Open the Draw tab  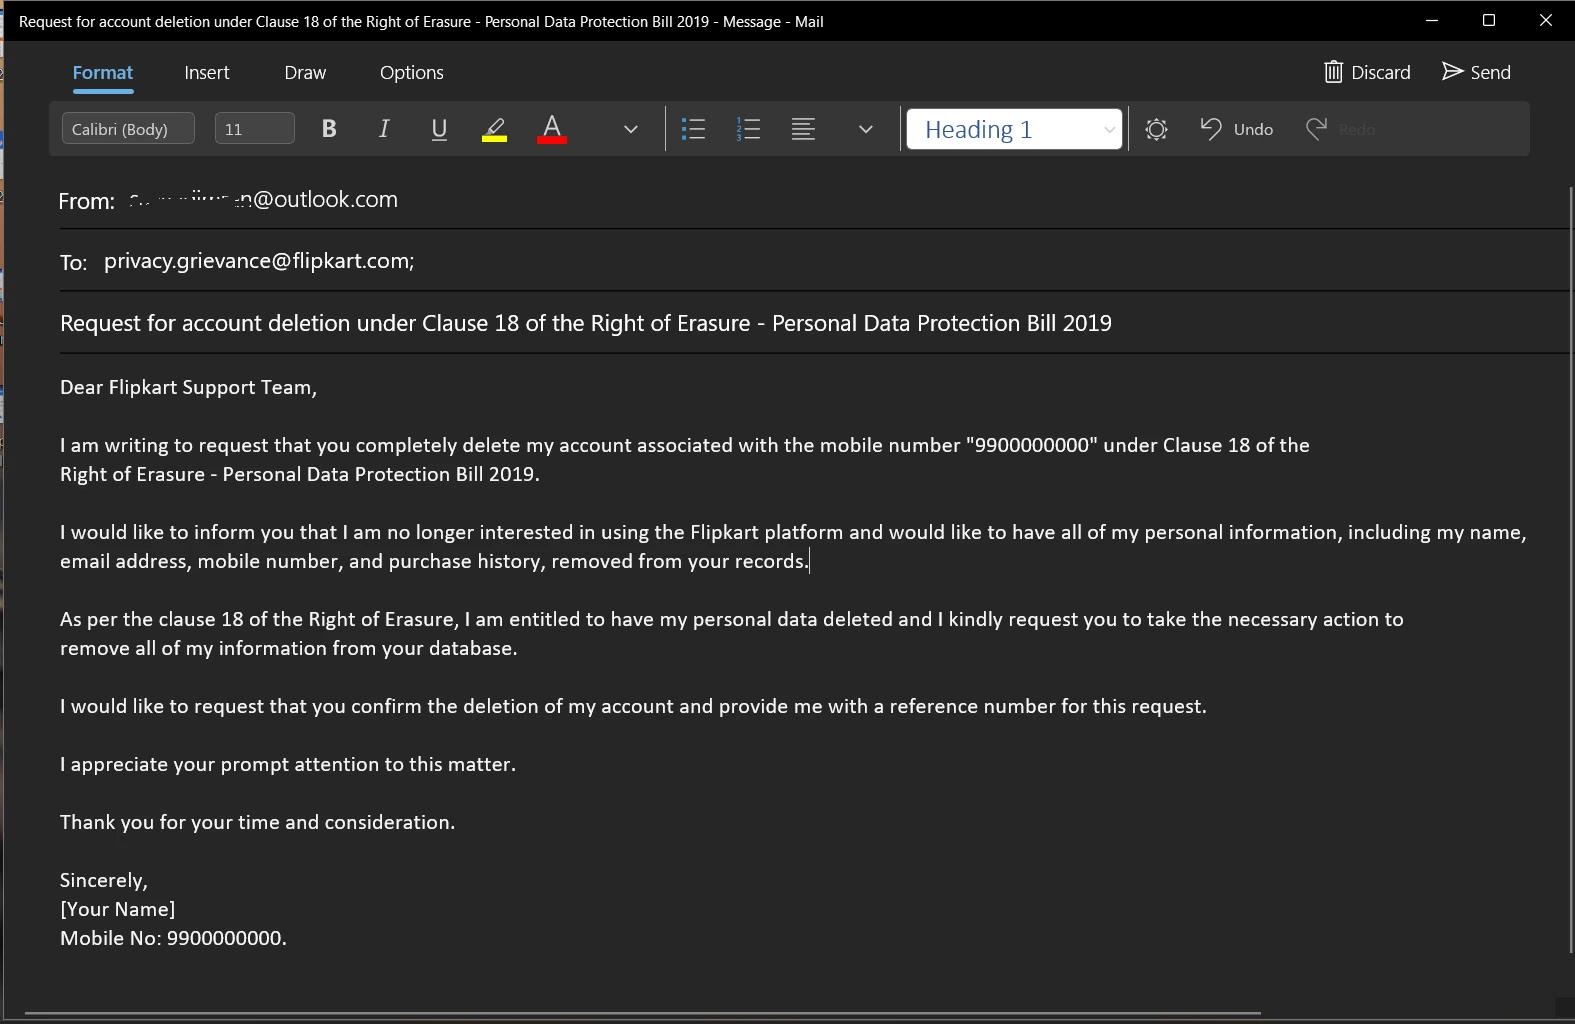coord(305,72)
